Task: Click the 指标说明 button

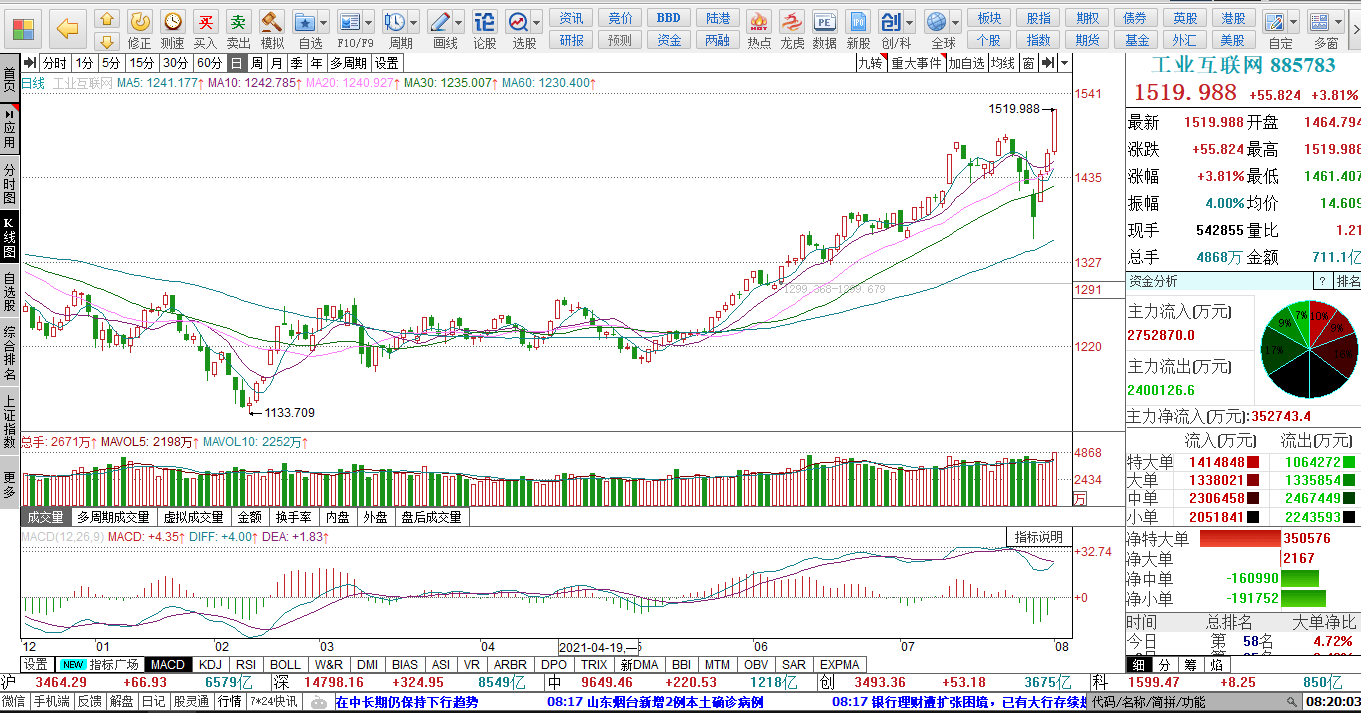Action: click(x=1039, y=537)
